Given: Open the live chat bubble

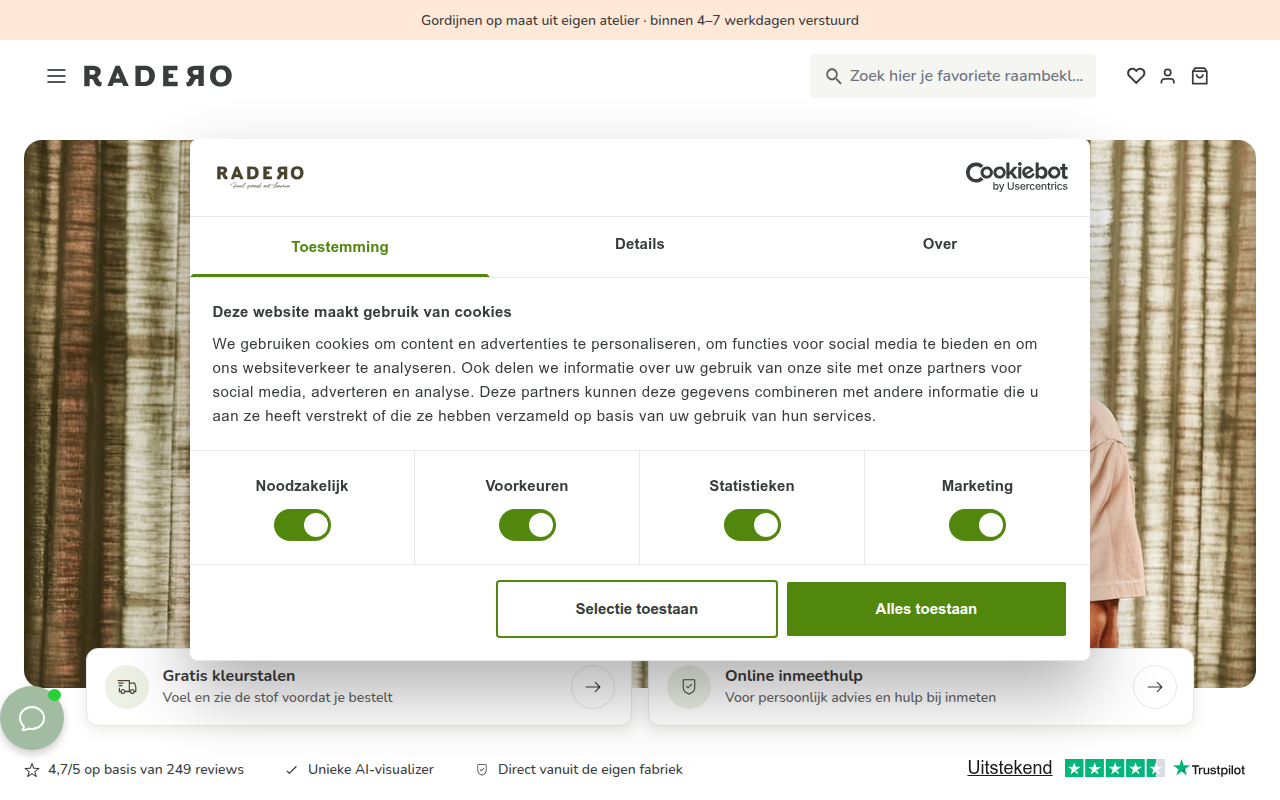Looking at the screenshot, I should [32, 718].
